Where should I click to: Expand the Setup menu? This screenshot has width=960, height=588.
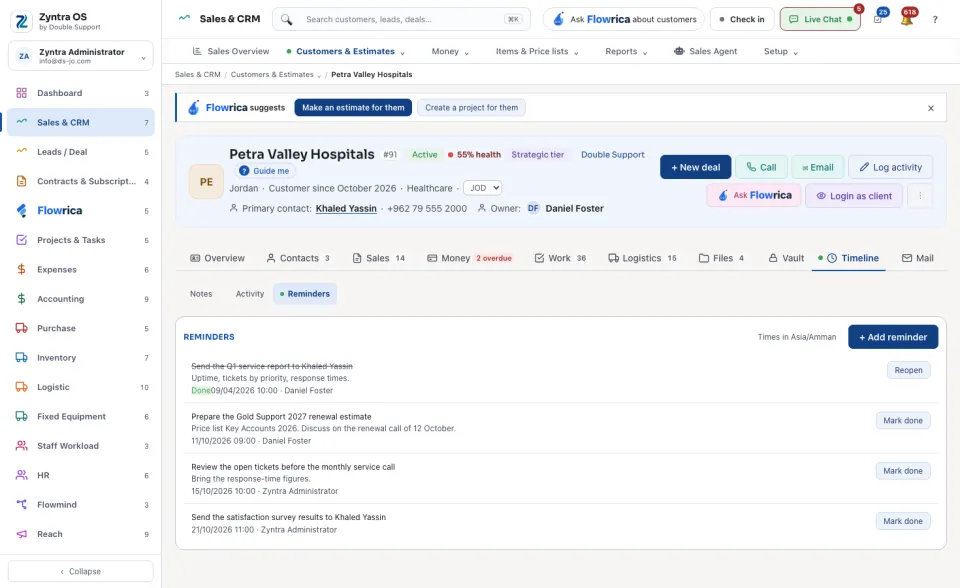[x=781, y=51]
